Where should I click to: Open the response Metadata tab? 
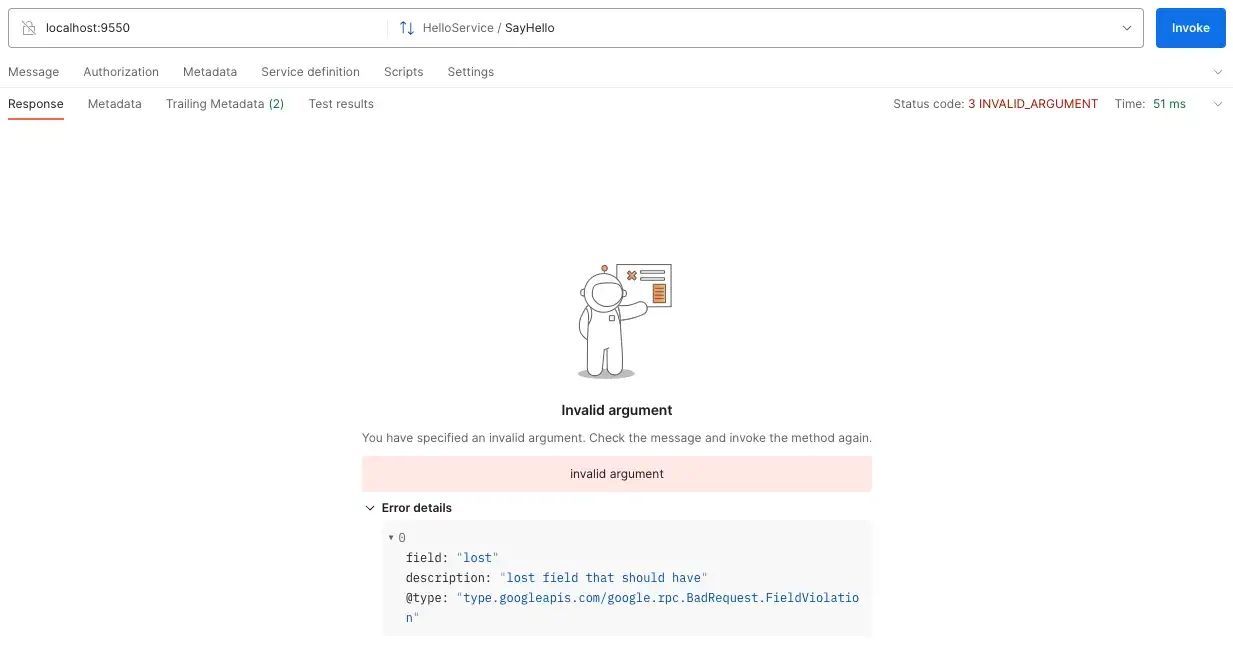[x=114, y=104]
